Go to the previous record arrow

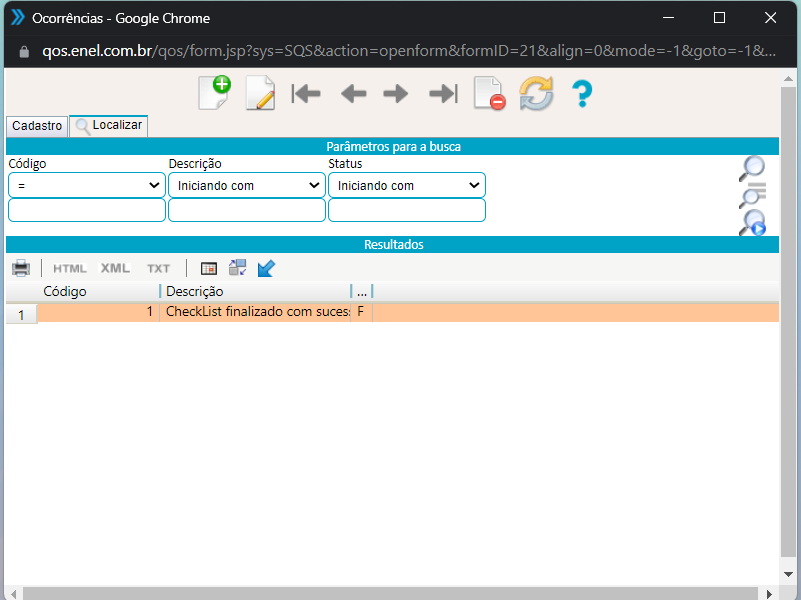click(x=353, y=94)
